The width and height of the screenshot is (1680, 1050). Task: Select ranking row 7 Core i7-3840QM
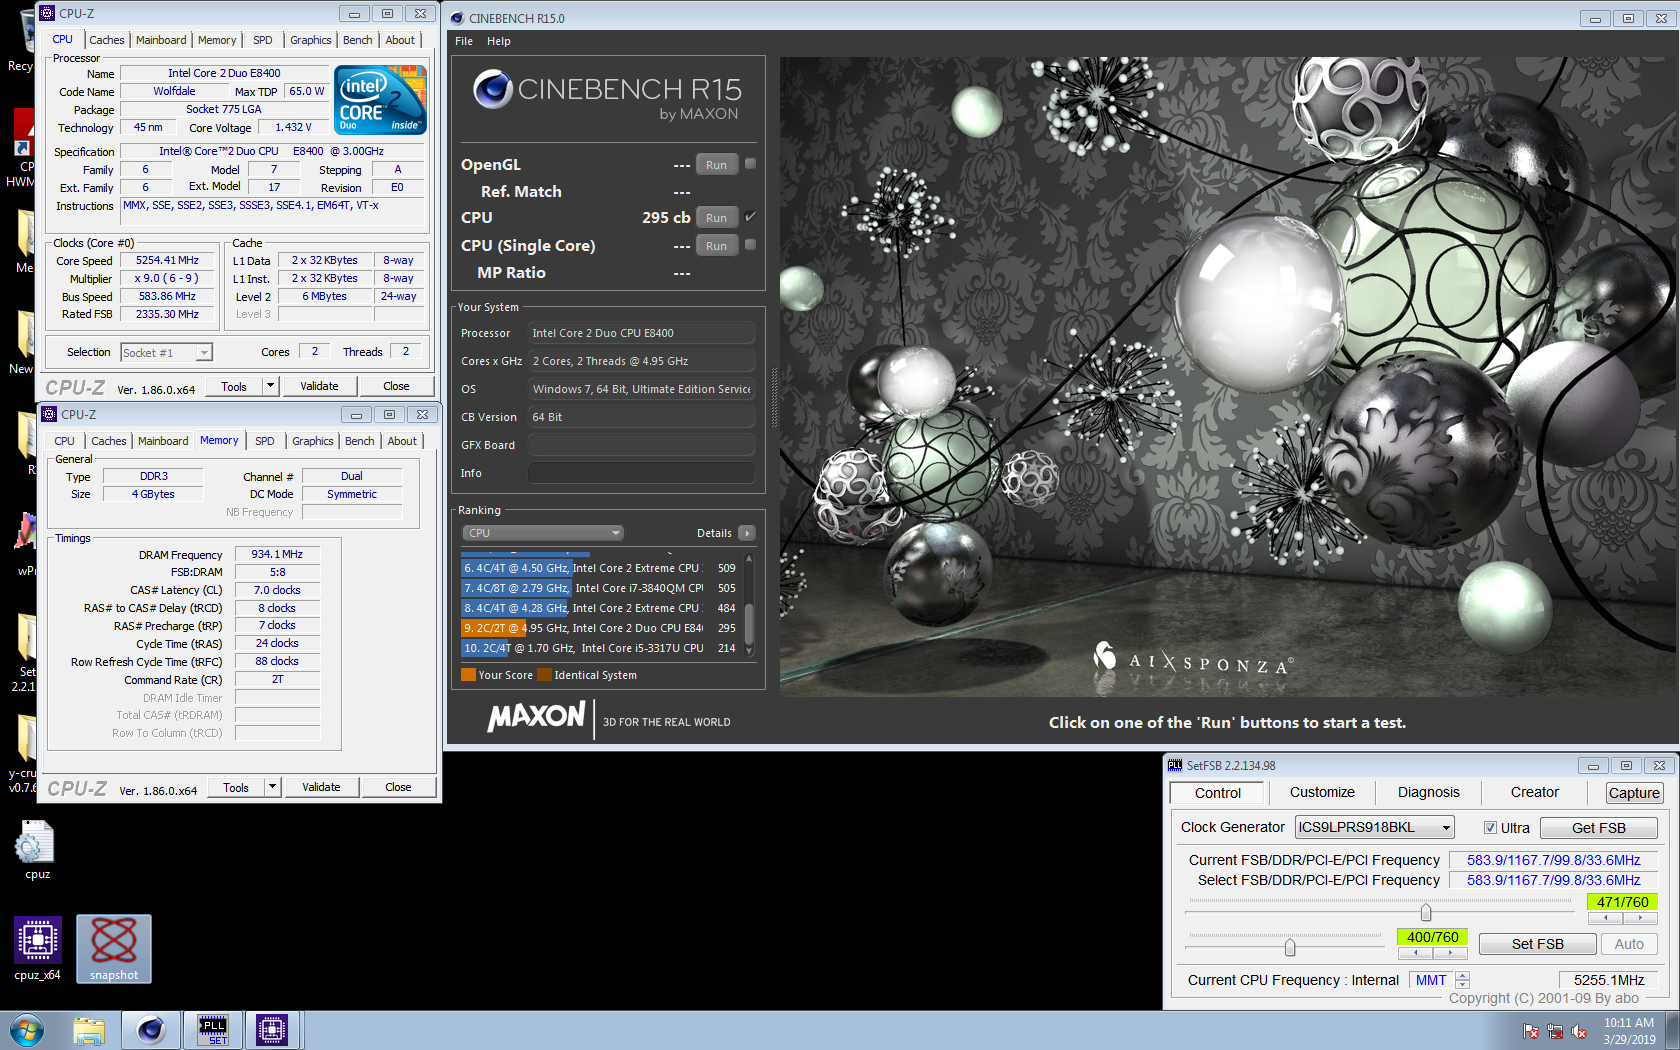pyautogui.click(x=600, y=588)
